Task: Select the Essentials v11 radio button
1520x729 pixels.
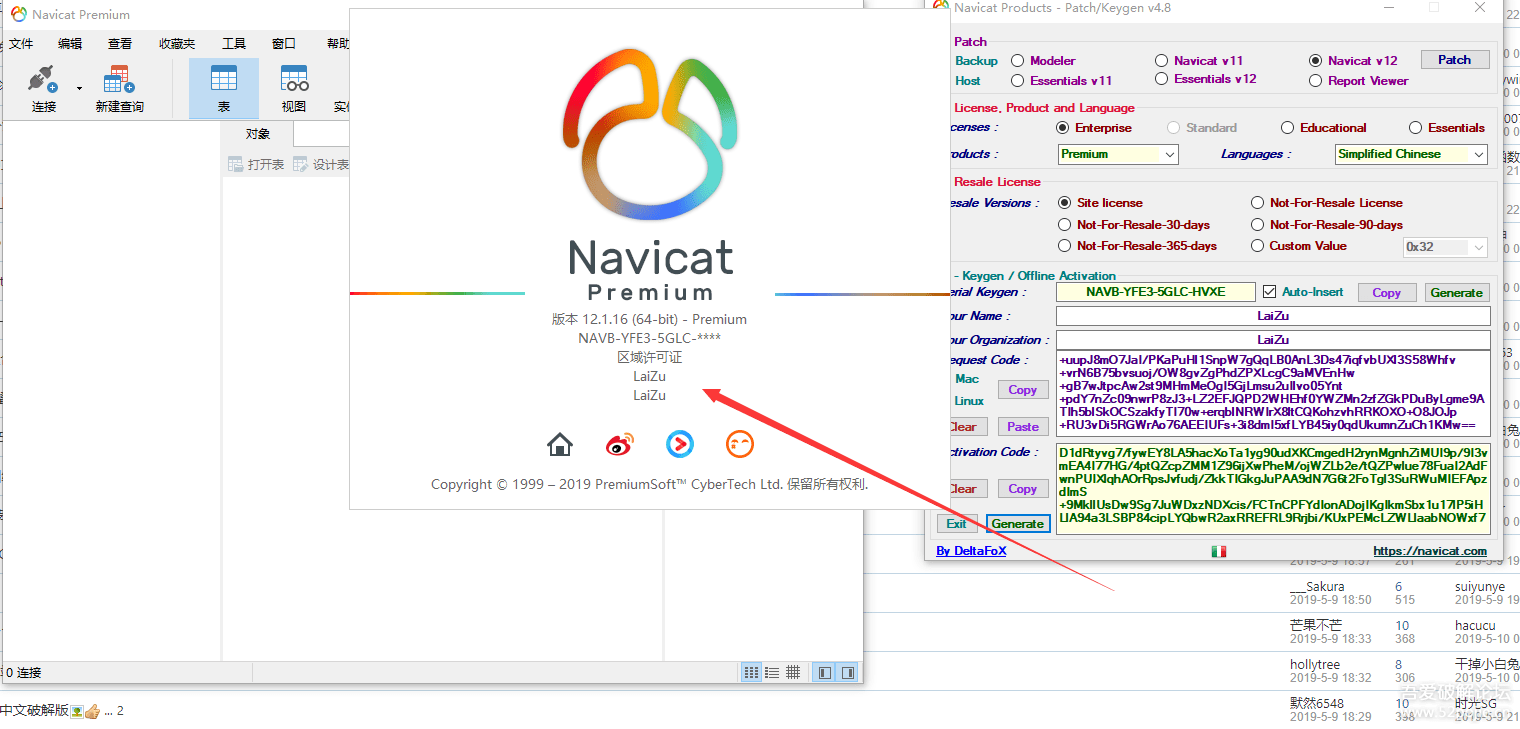Action: pos(1018,81)
